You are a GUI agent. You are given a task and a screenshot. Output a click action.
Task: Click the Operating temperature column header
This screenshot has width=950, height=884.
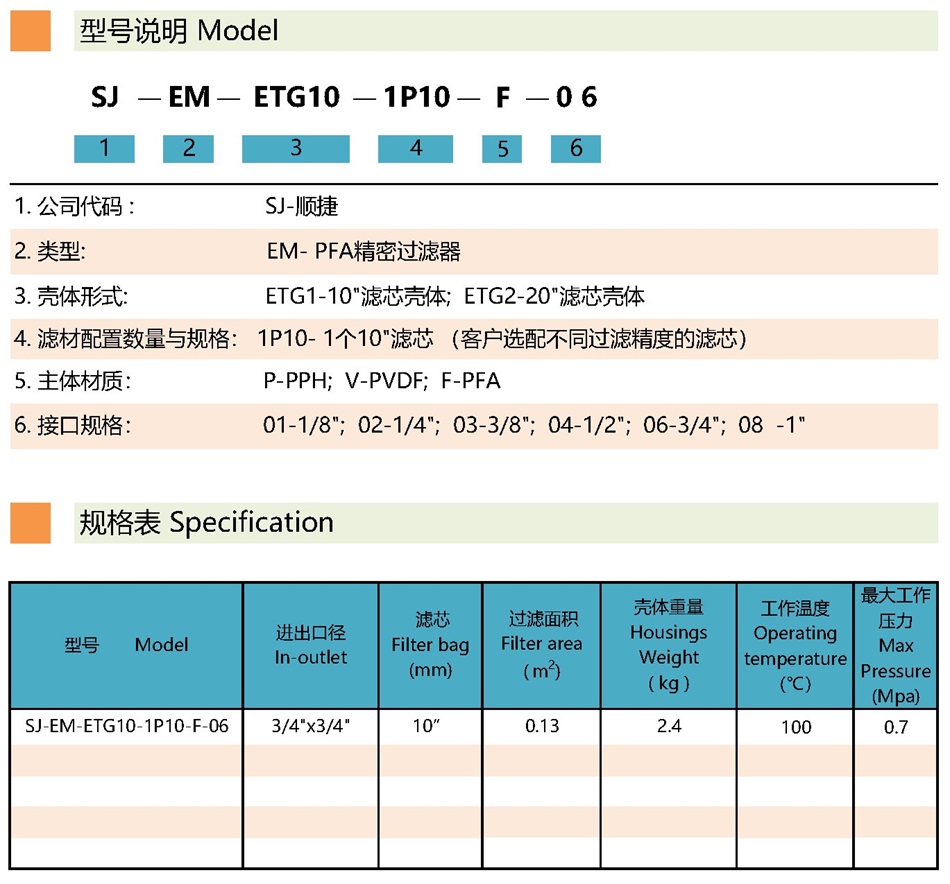coord(795,645)
